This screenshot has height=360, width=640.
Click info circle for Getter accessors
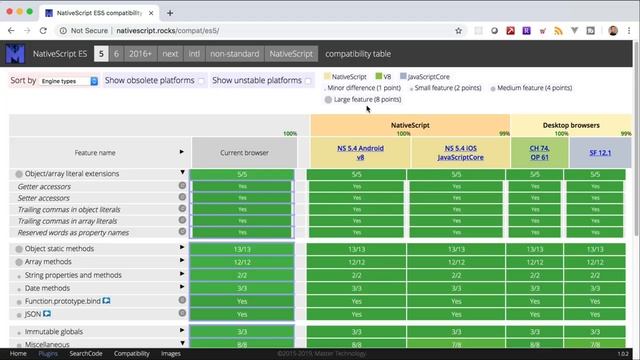coord(182,185)
